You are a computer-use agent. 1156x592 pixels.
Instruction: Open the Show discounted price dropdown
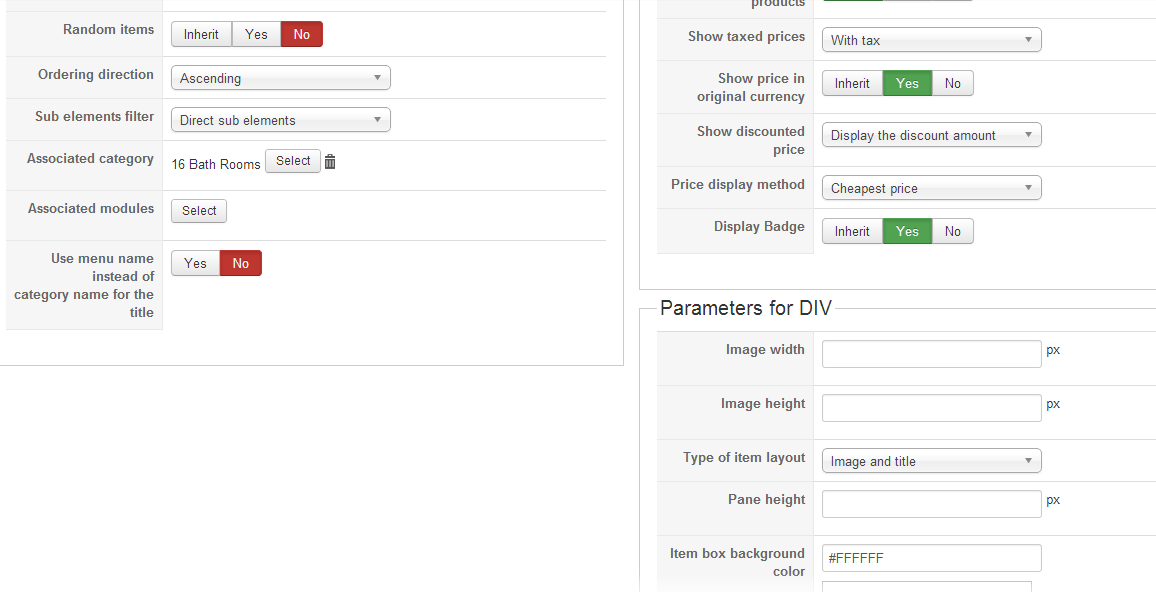(931, 135)
